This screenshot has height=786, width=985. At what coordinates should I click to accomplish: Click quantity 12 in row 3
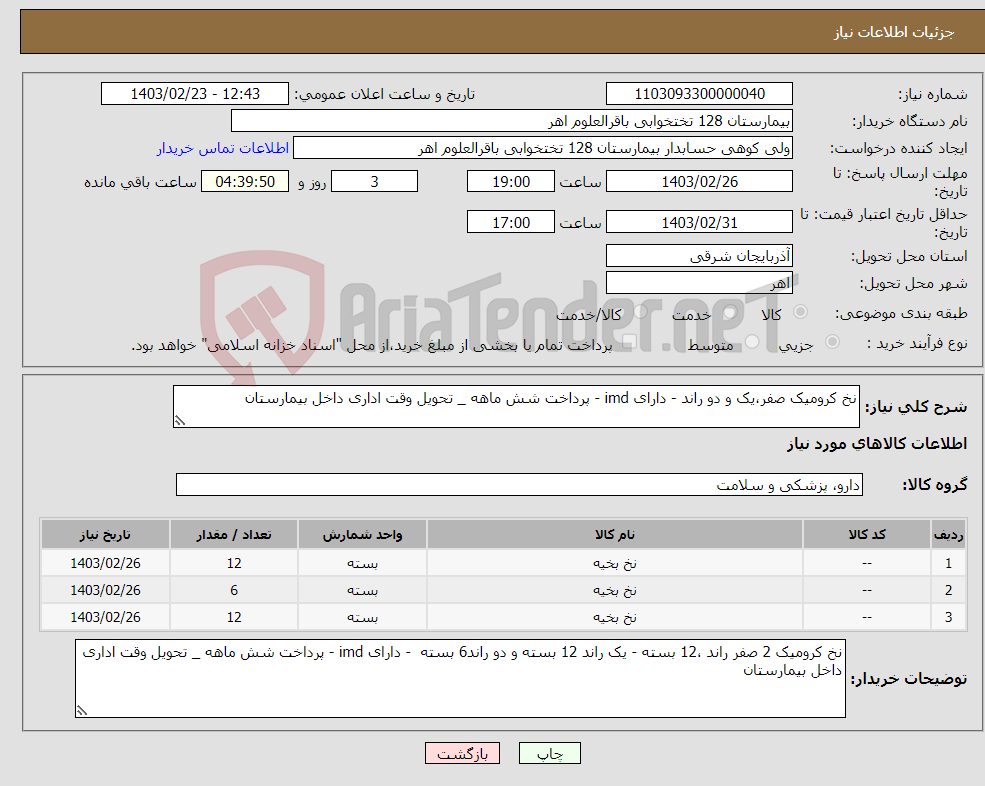234,618
